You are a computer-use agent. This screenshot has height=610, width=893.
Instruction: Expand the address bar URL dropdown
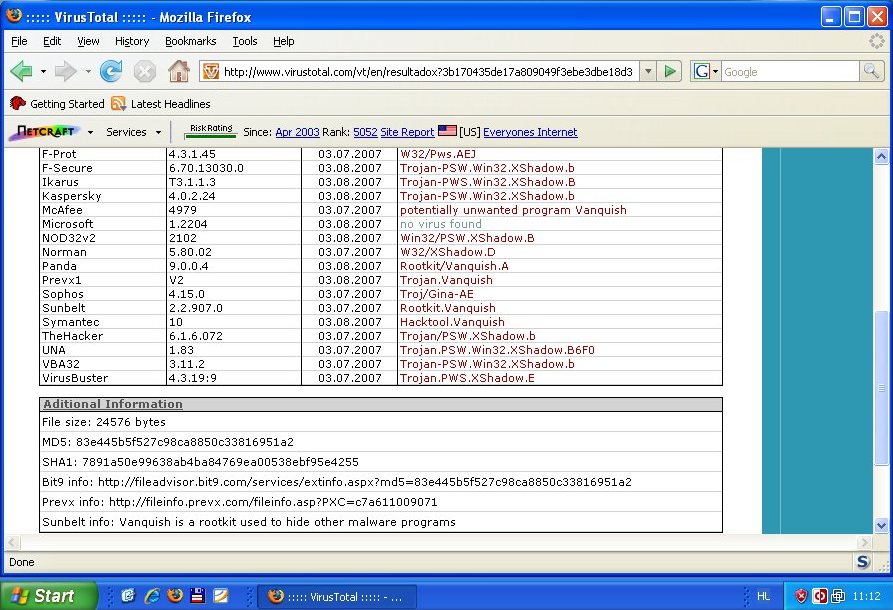point(648,72)
